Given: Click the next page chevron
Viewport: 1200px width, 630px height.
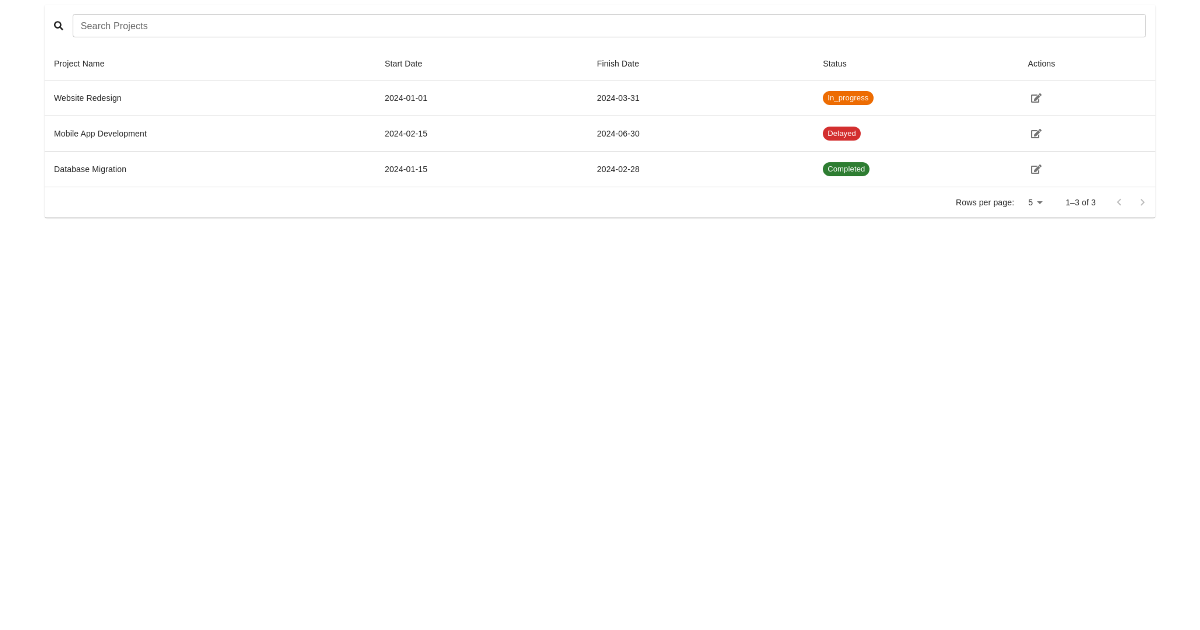Looking at the screenshot, I should [x=1142, y=202].
